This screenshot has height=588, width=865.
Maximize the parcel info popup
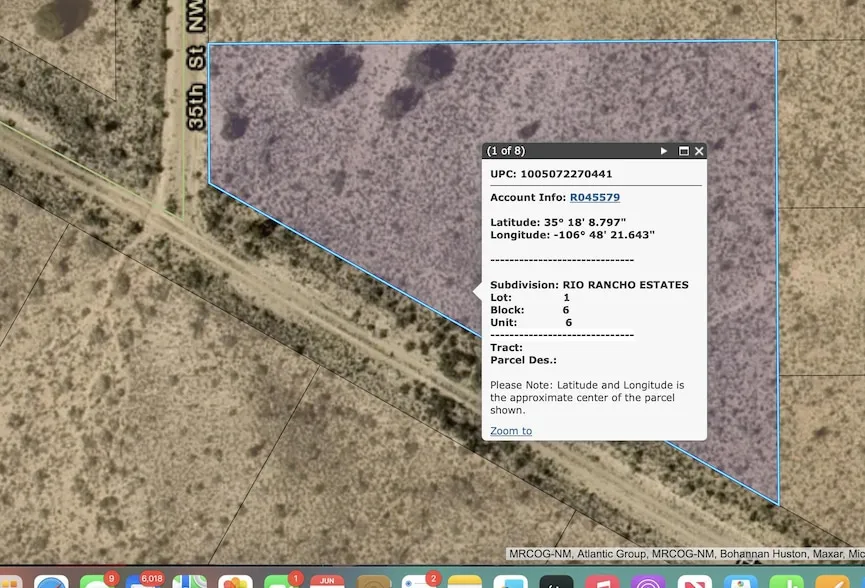684,151
